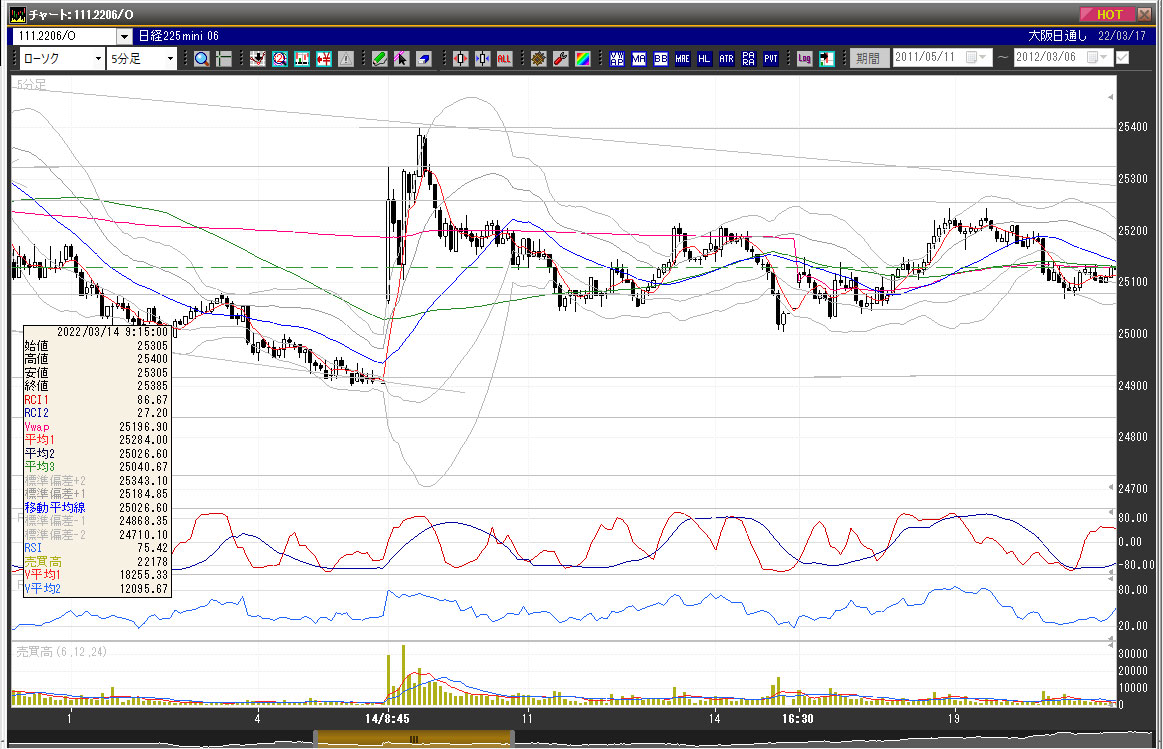The image size is (1163, 749).
Task: Open the start date 2011/05/11 calendar picker
Action: click(x=977, y=58)
